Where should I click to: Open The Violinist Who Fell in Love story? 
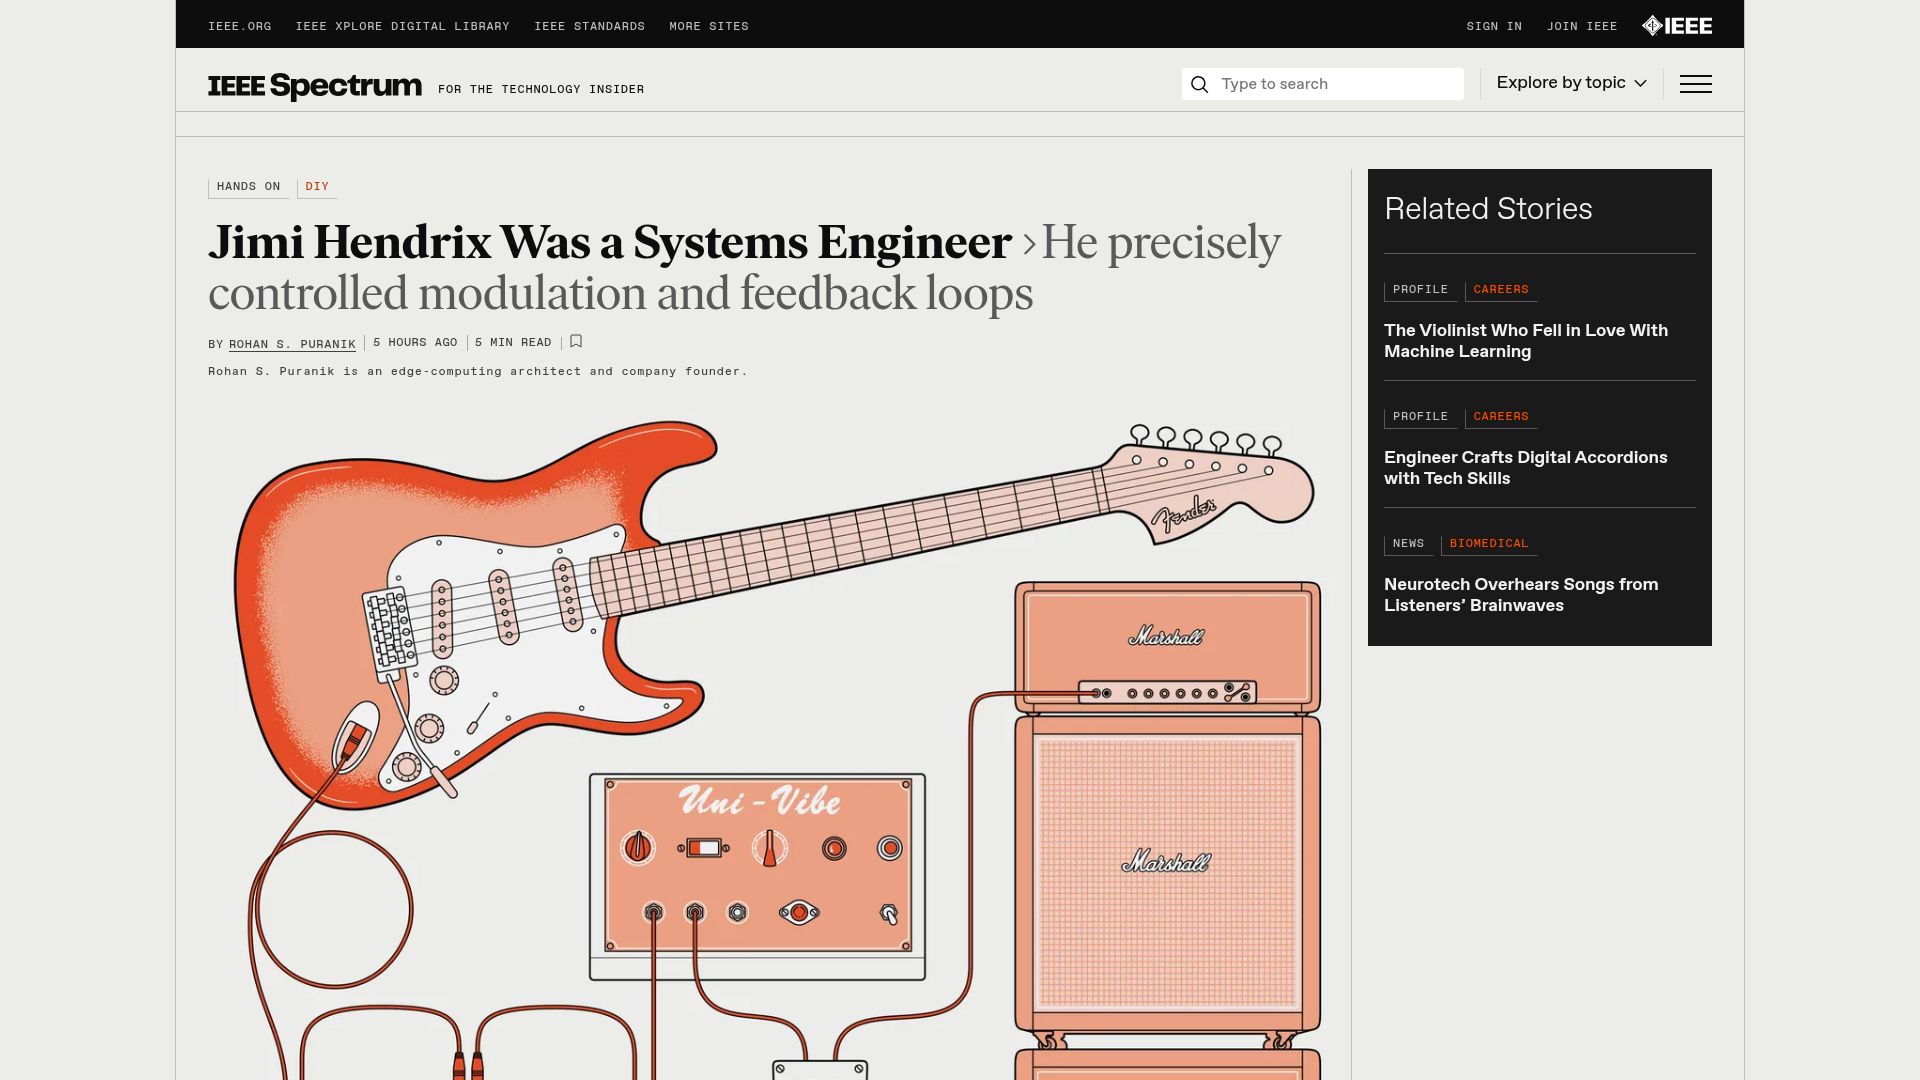1525,341
